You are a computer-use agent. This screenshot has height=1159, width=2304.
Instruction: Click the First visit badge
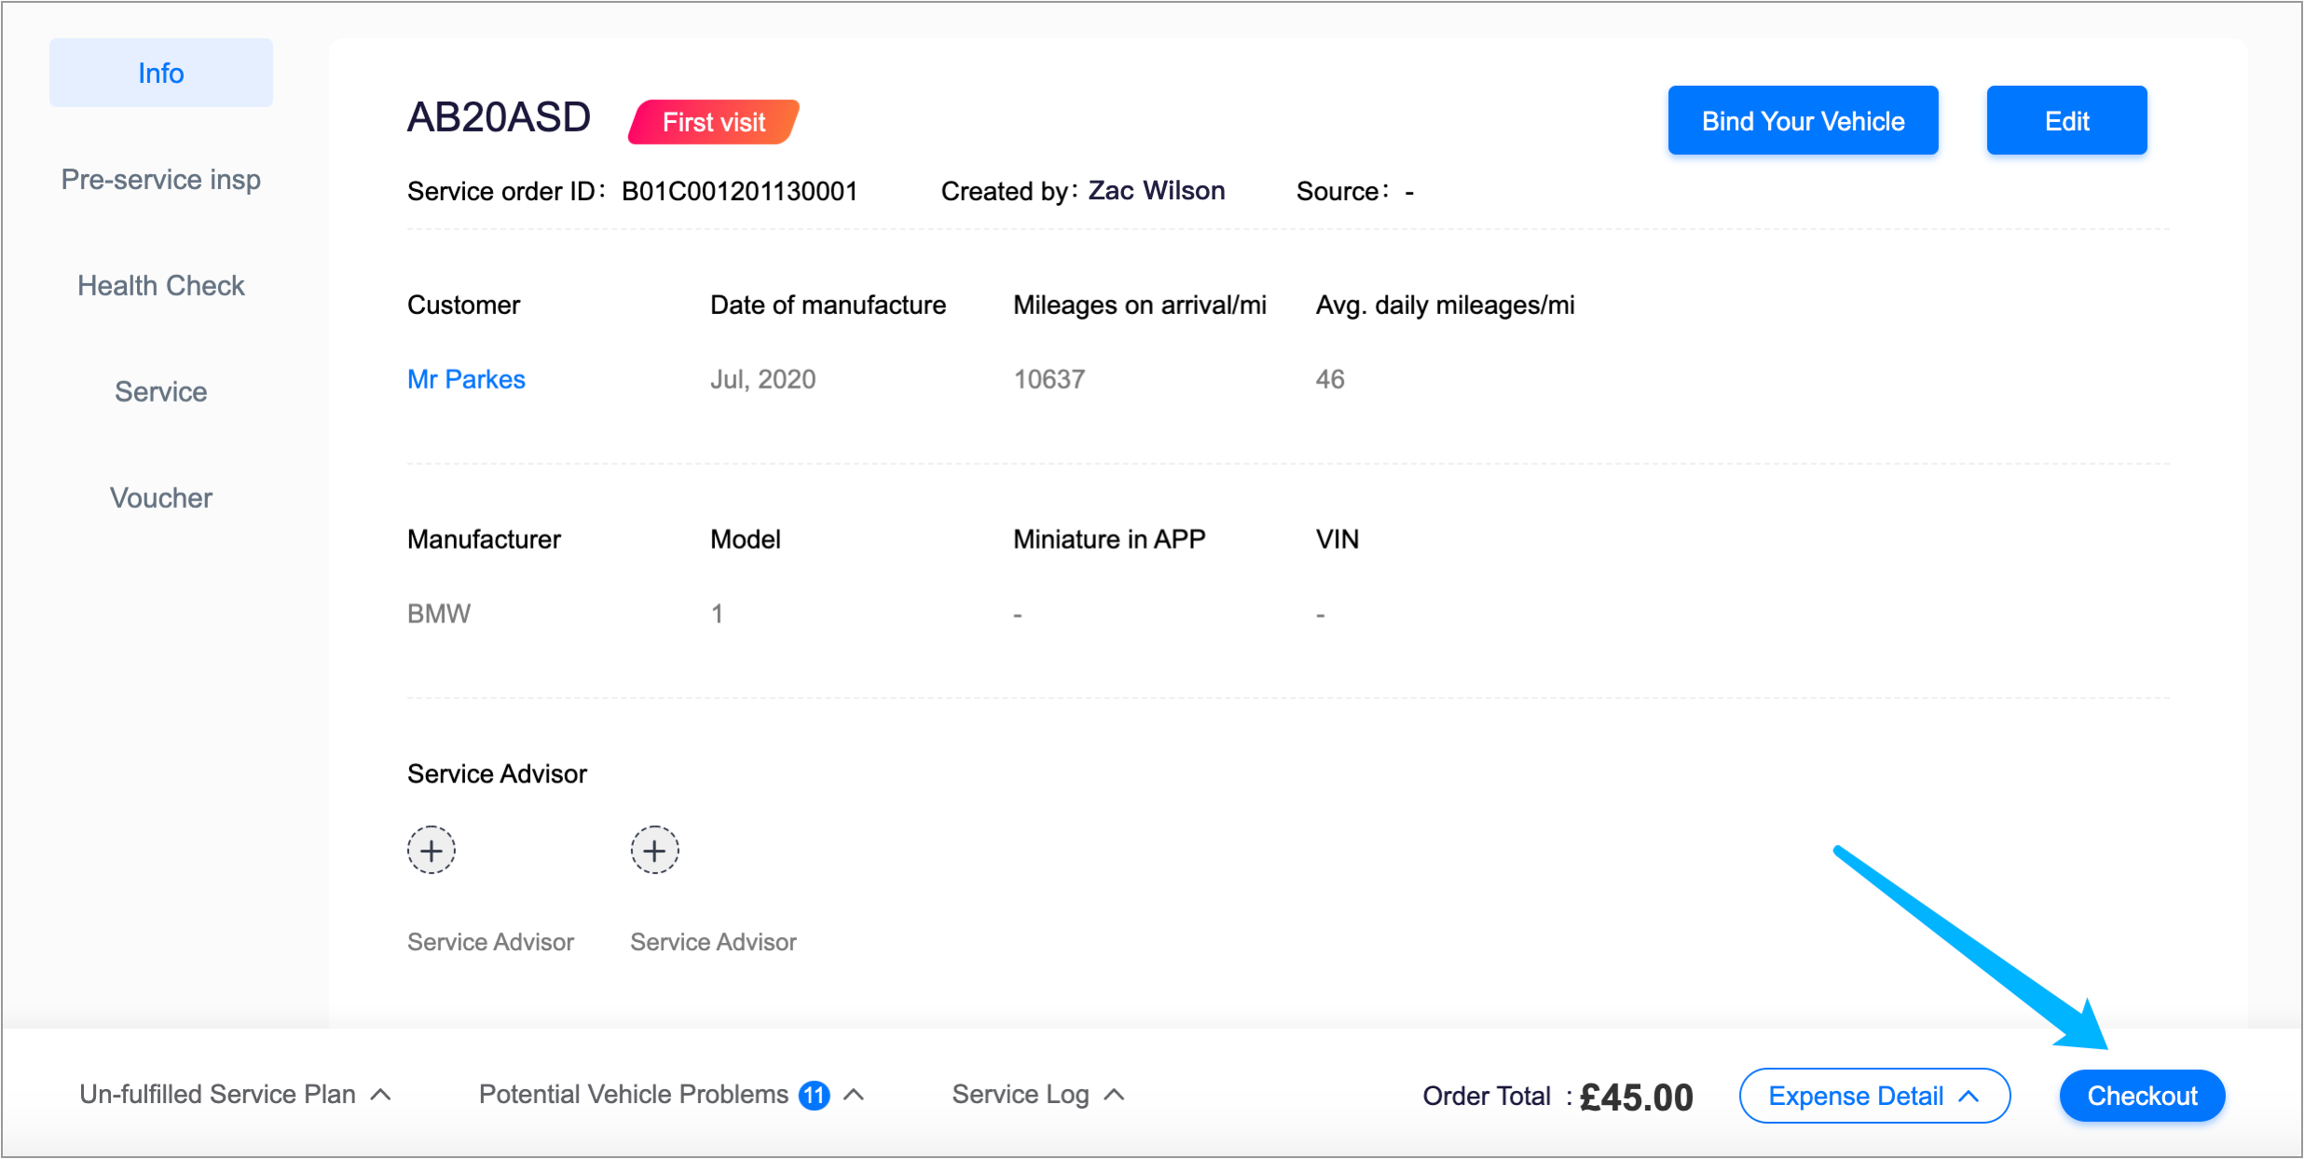pyautogui.click(x=713, y=122)
